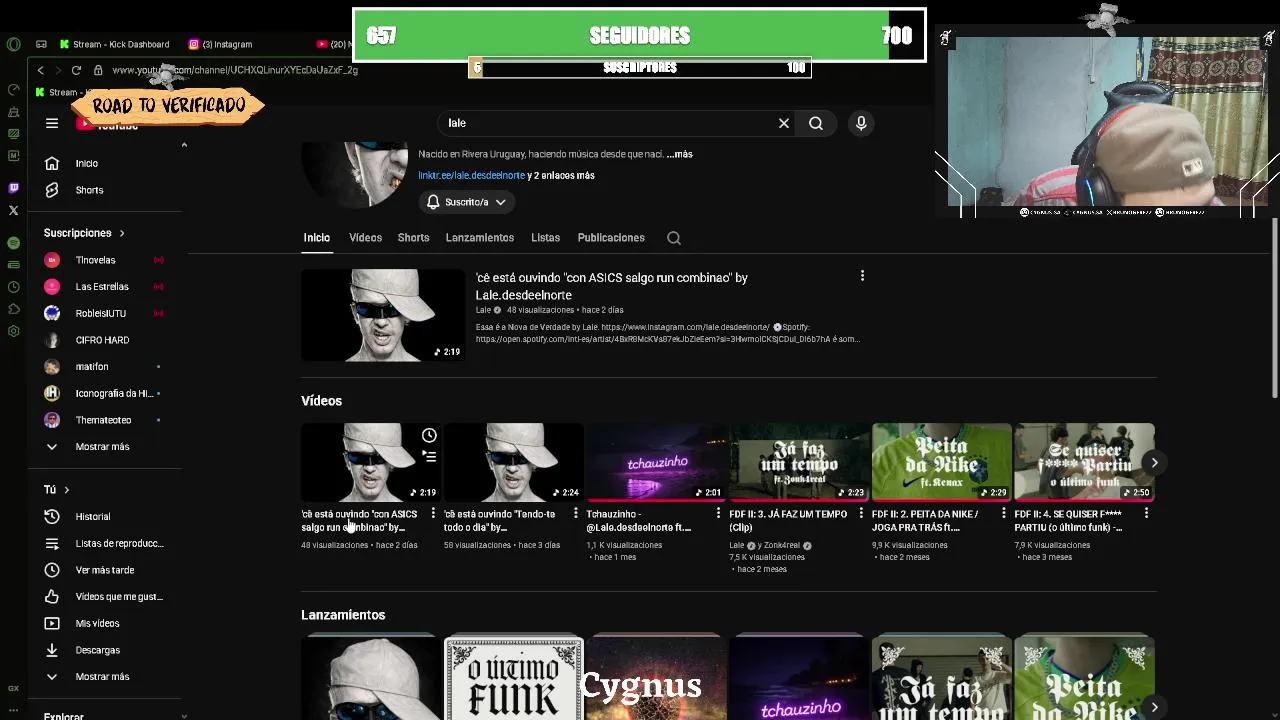Screen dimensions: 1280x720
Task: Open extensions cube icon in sidebar
Action: point(13,309)
